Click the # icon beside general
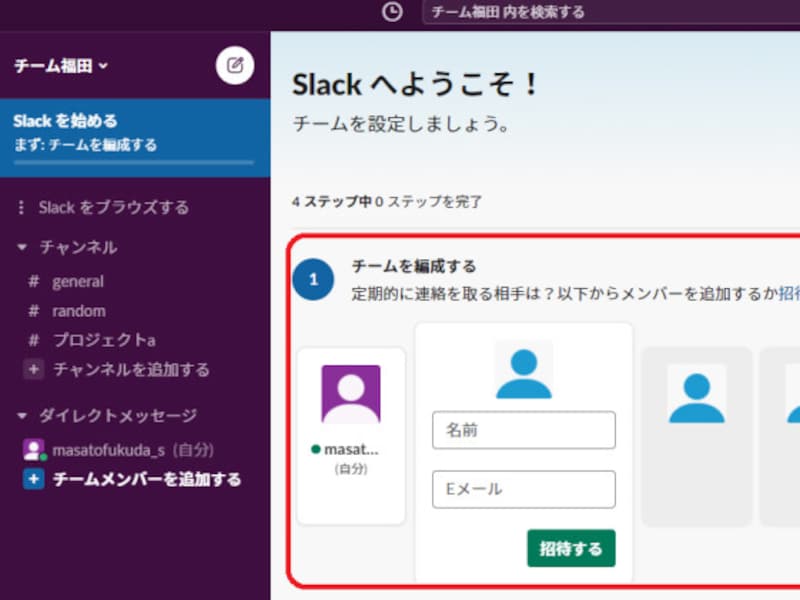Image resolution: width=800 pixels, height=600 pixels. tap(34, 282)
